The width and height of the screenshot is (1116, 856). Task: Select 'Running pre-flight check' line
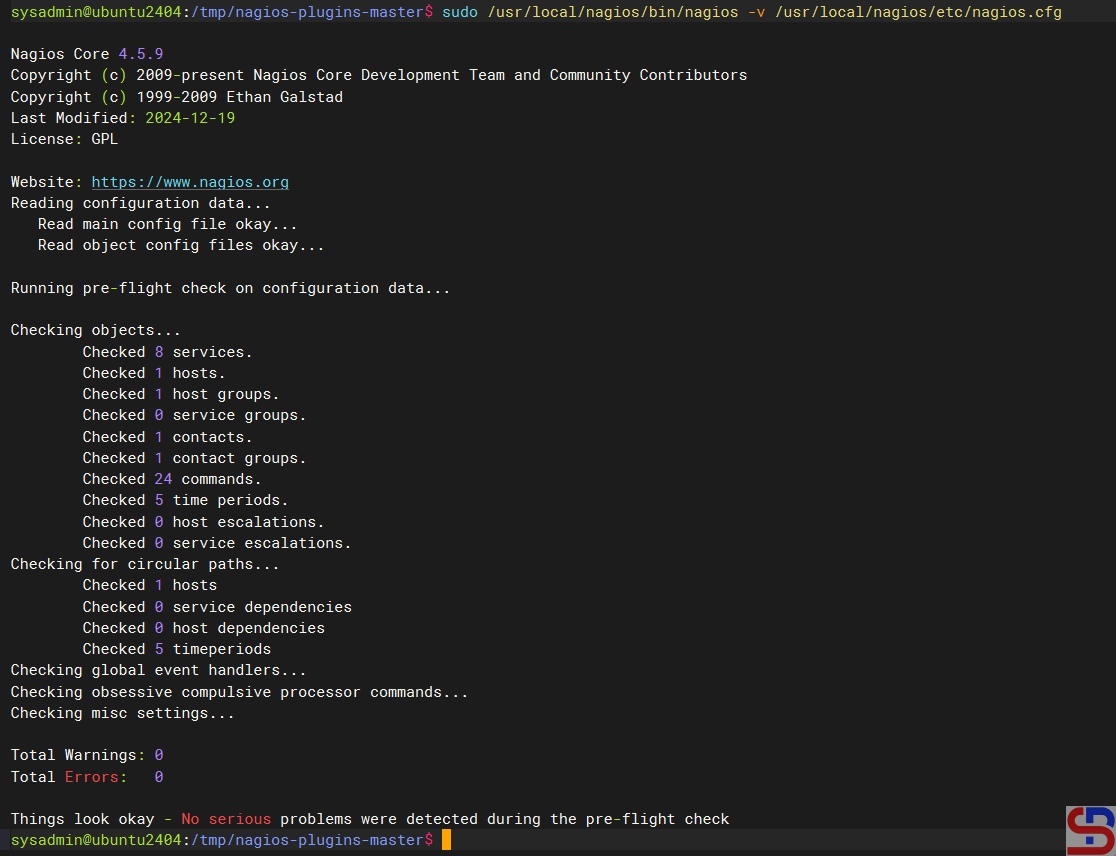point(230,288)
